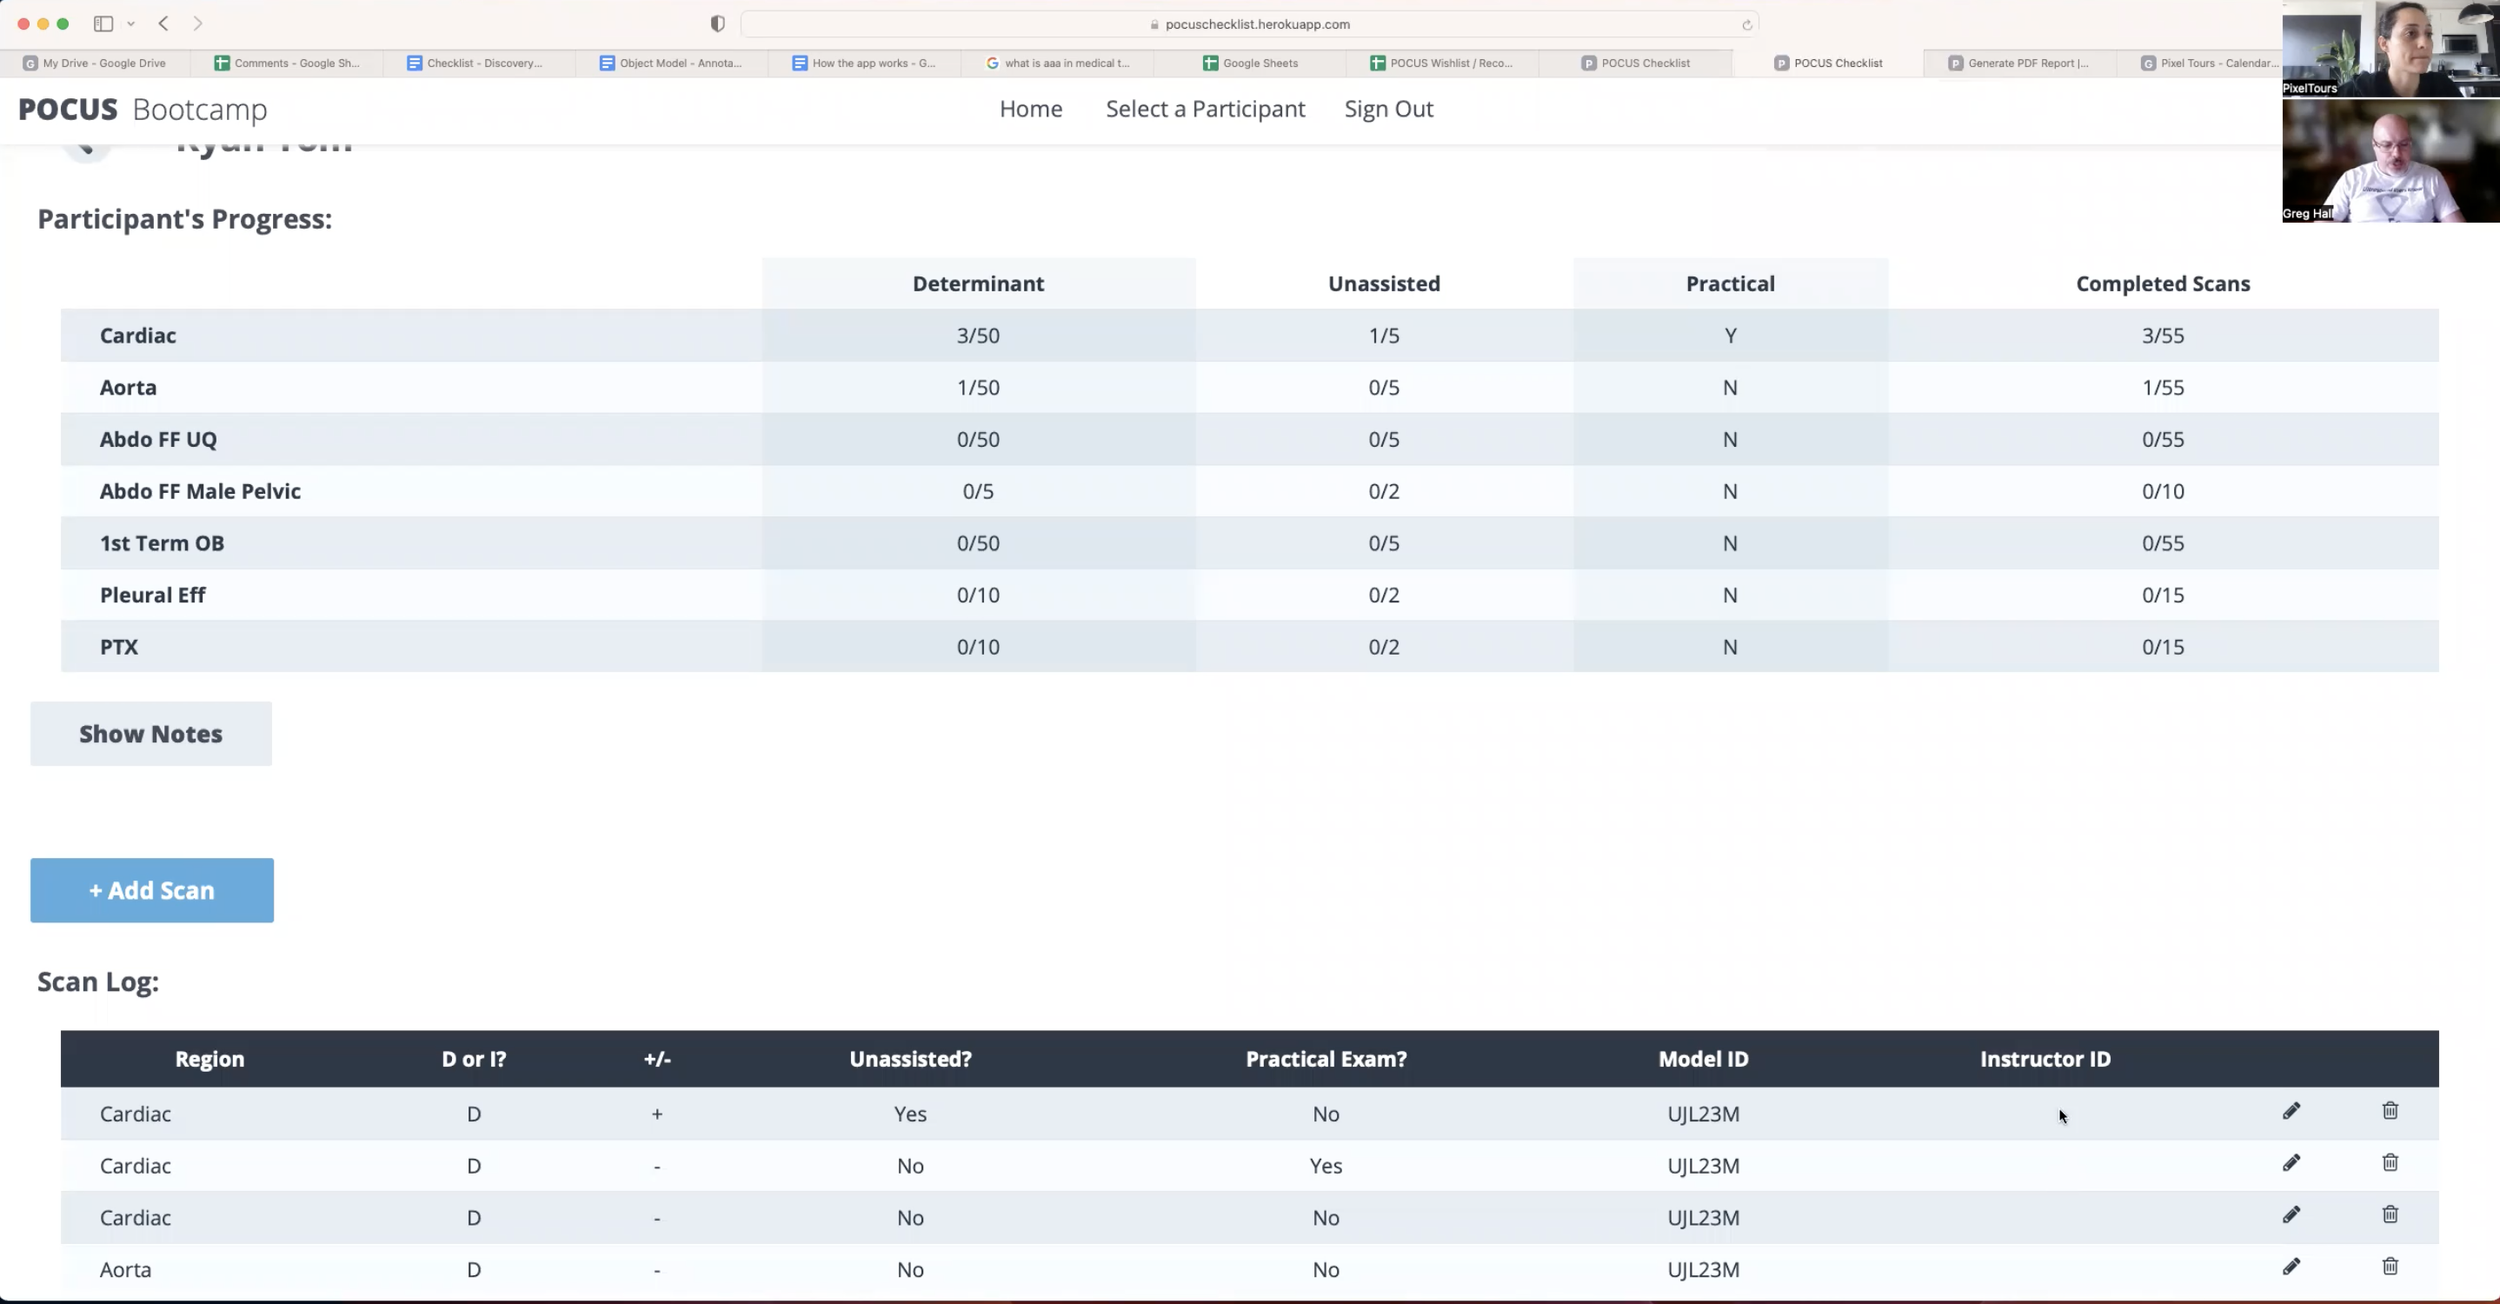Delete the Aorta scan log entry
This screenshot has width=2500, height=1304.
pos(2390,1267)
